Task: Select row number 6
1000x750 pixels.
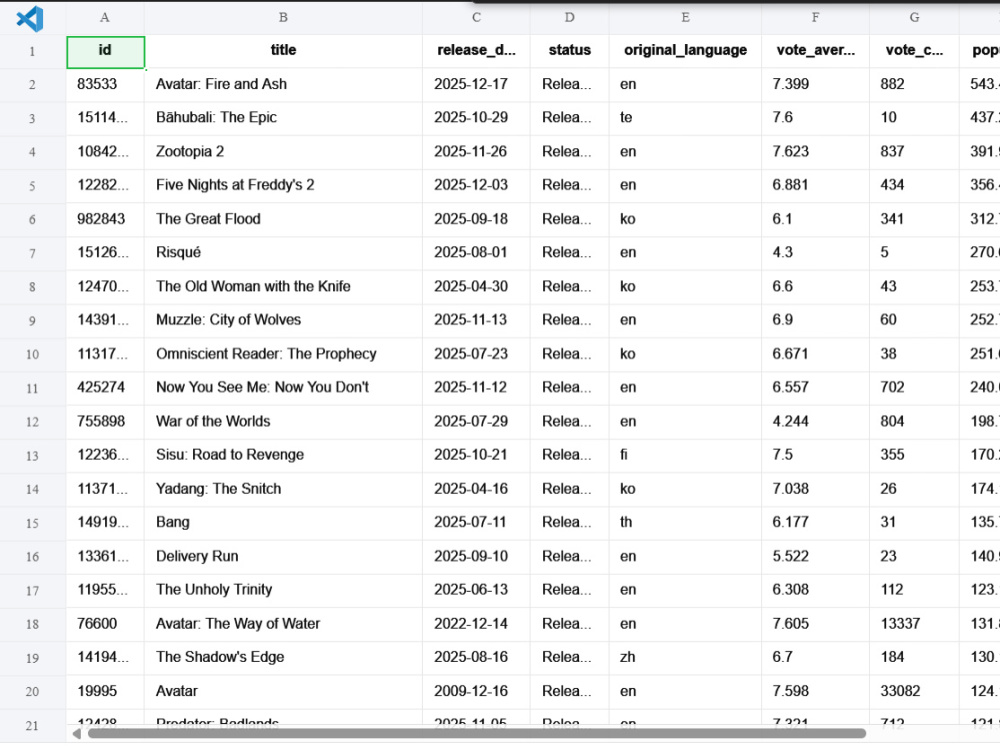Action: coord(33,219)
